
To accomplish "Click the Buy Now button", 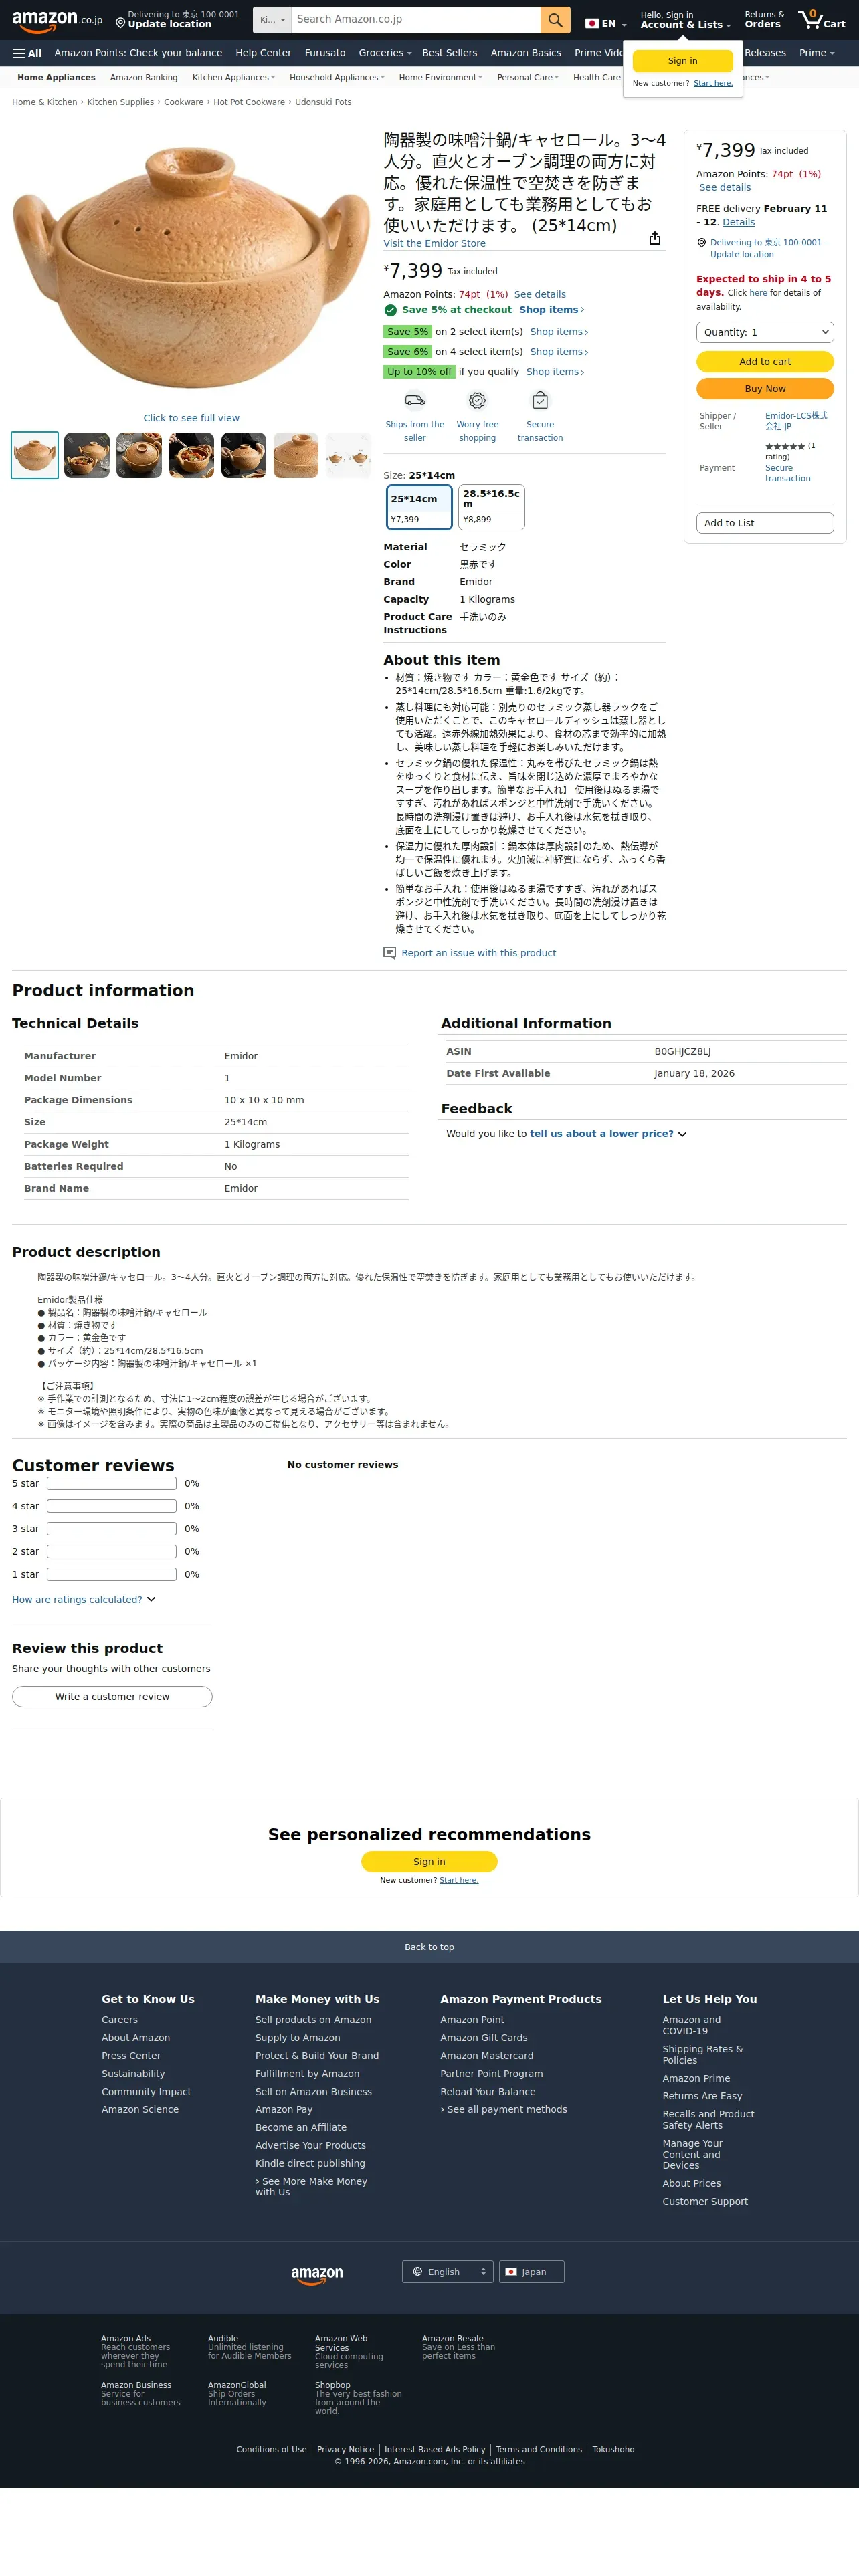I will [x=765, y=389].
